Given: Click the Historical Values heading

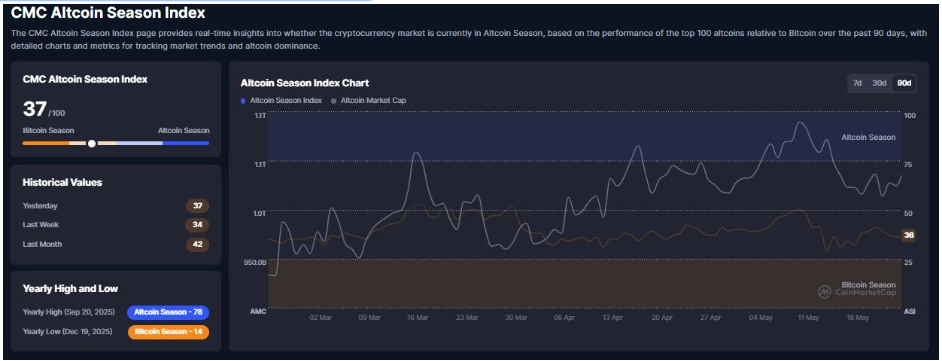Looking at the screenshot, I should point(62,182).
